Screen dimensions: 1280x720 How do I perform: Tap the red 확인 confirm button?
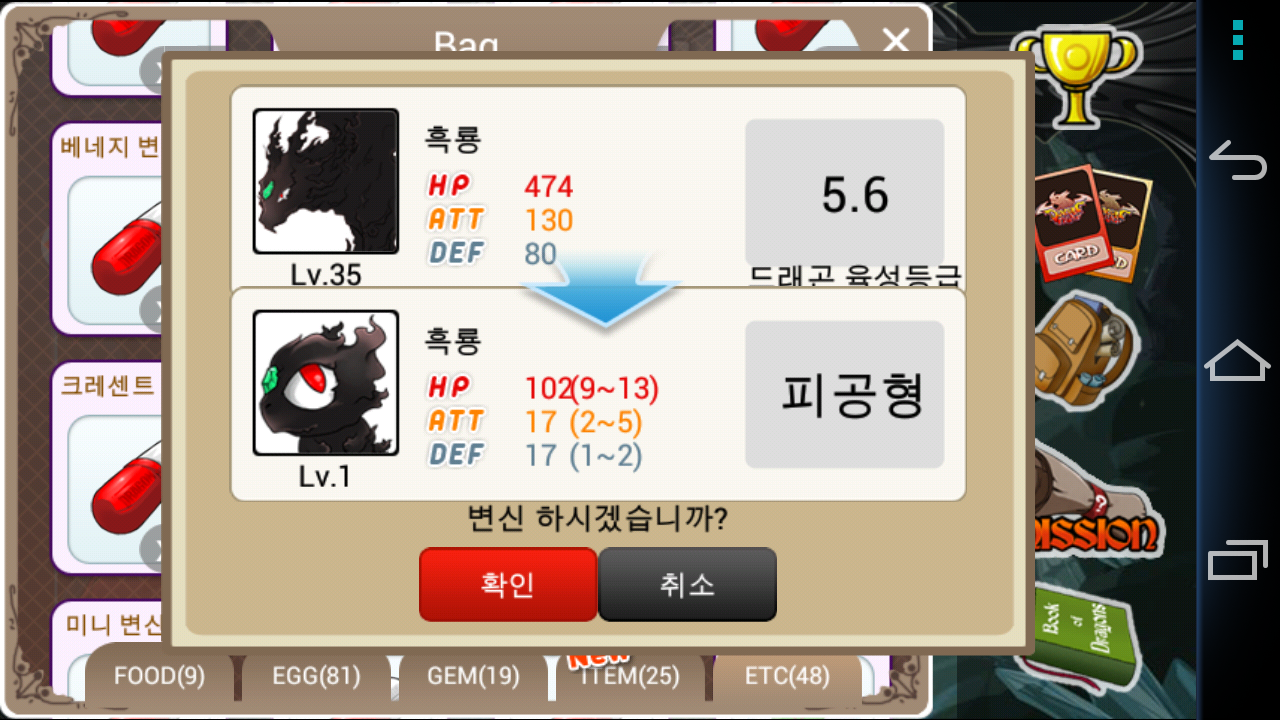(508, 584)
